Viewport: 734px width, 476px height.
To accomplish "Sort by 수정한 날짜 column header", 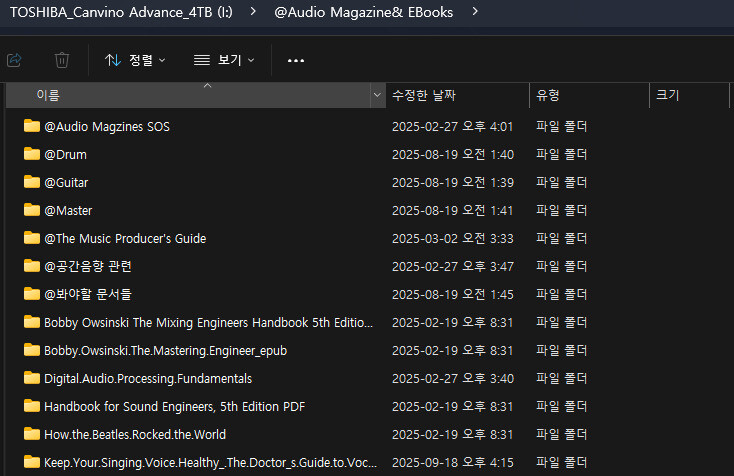I will tap(457, 95).
